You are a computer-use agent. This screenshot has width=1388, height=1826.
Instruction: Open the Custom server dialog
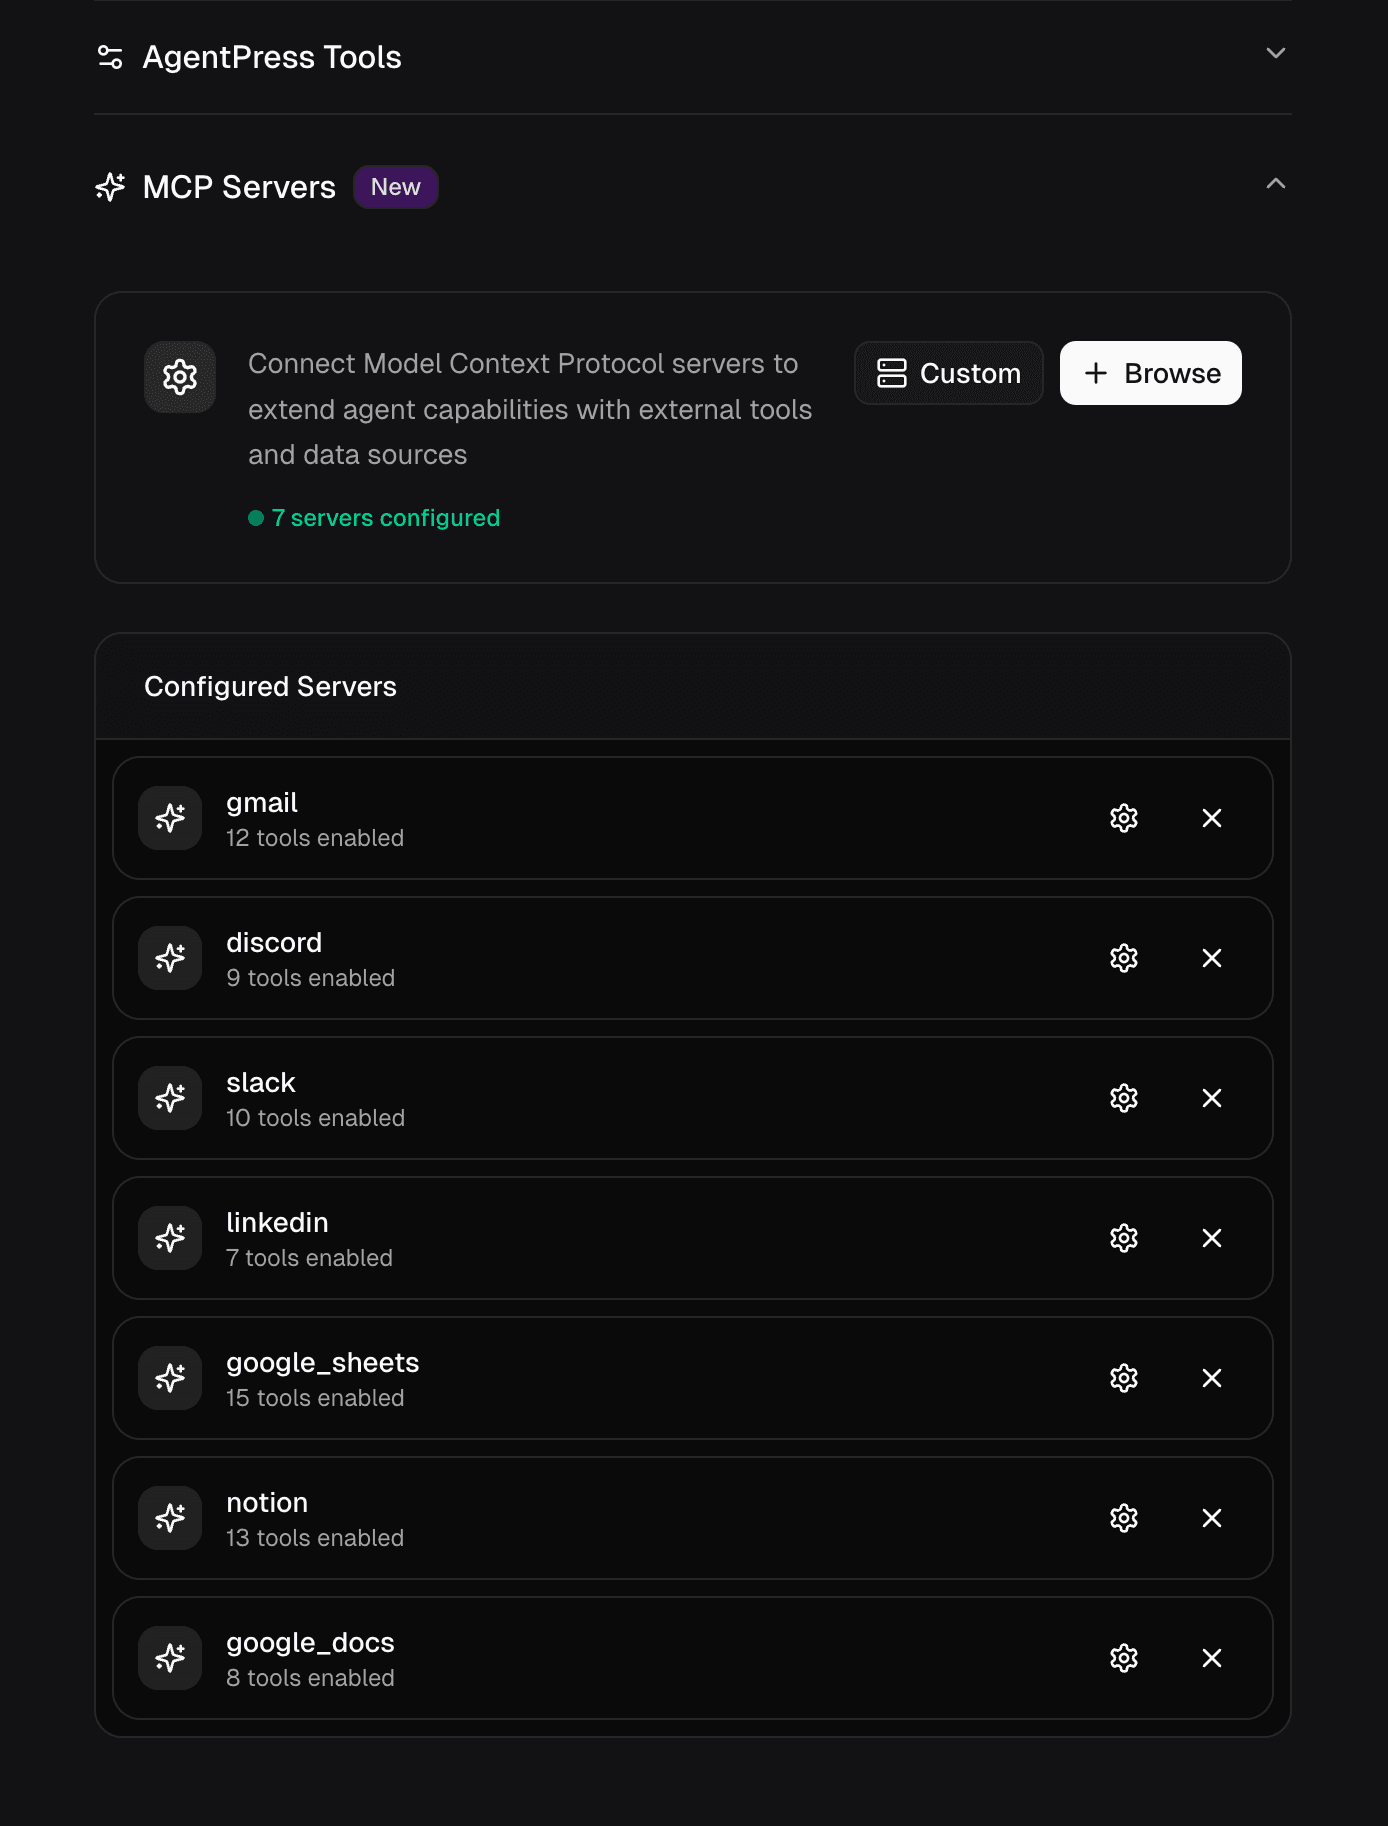[x=948, y=373]
